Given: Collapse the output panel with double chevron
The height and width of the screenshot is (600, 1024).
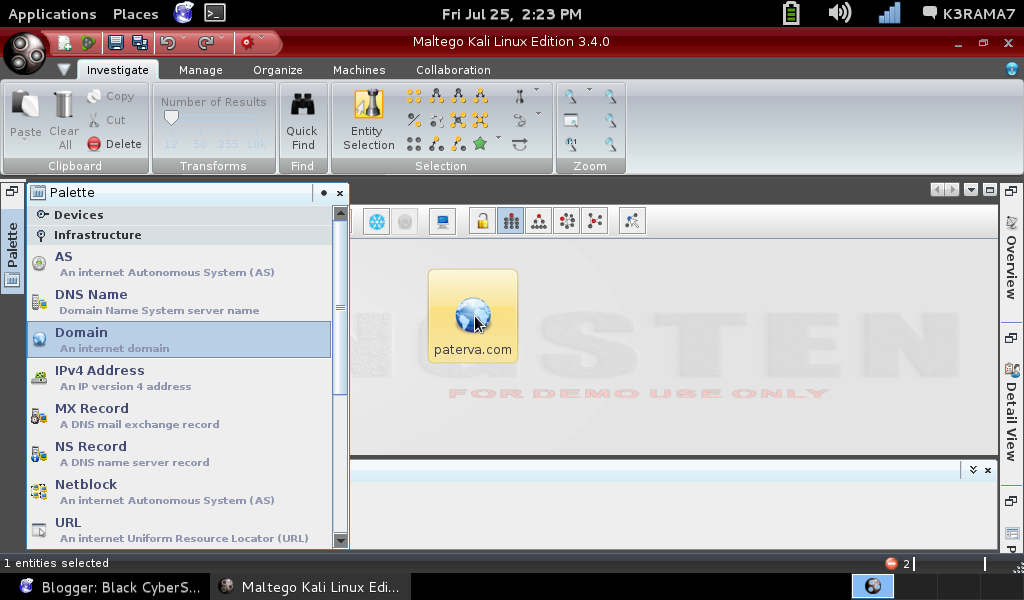Looking at the screenshot, I should tap(973, 470).
